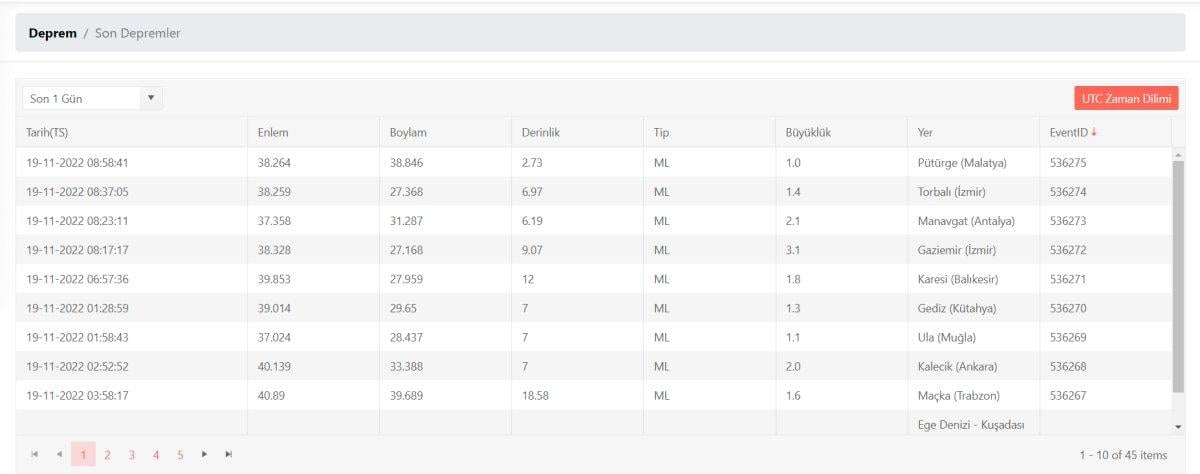Open the Son 1 Gün time range dropdown
Viewport: 1200px width, 474px height.
point(92,98)
